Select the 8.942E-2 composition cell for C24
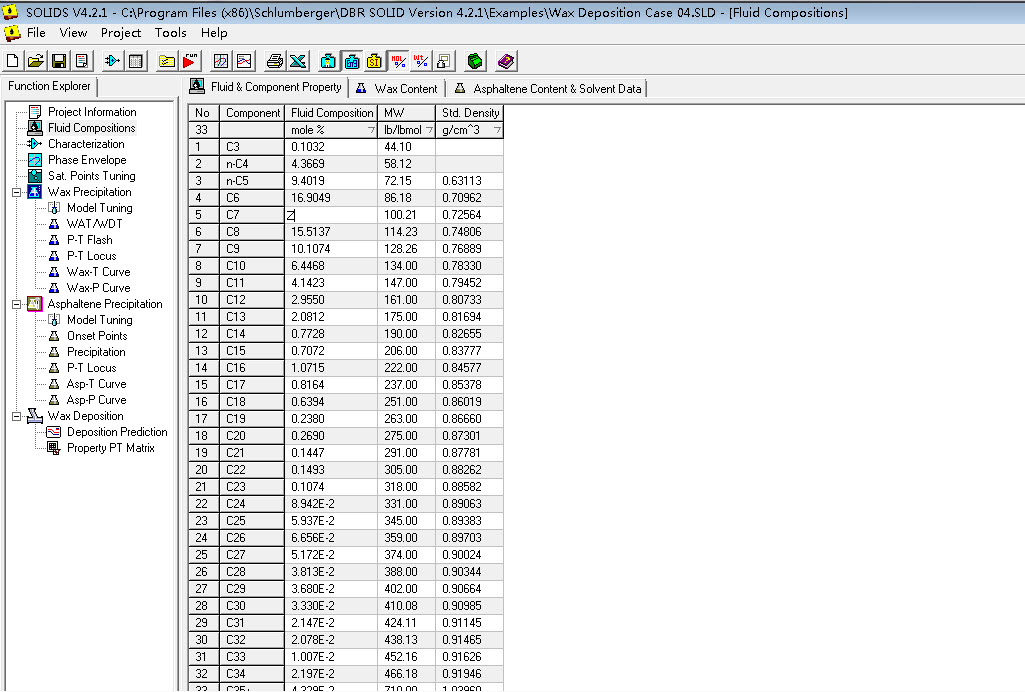This screenshot has height=692, width=1025. 331,504
